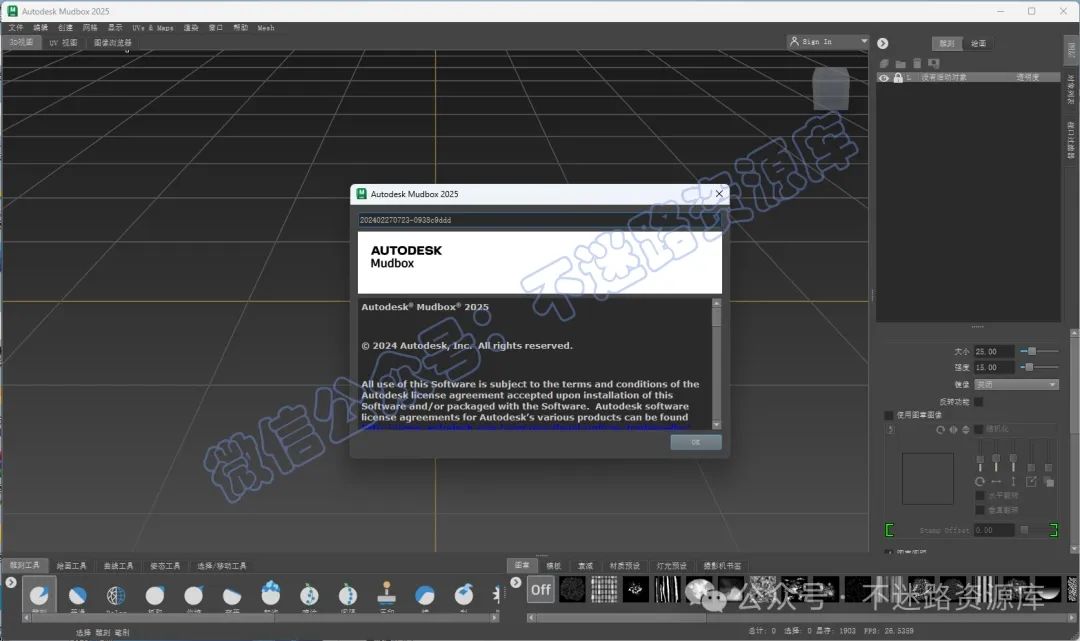Click the strength value field 15.00
Image resolution: width=1080 pixels, height=641 pixels.
(x=994, y=368)
